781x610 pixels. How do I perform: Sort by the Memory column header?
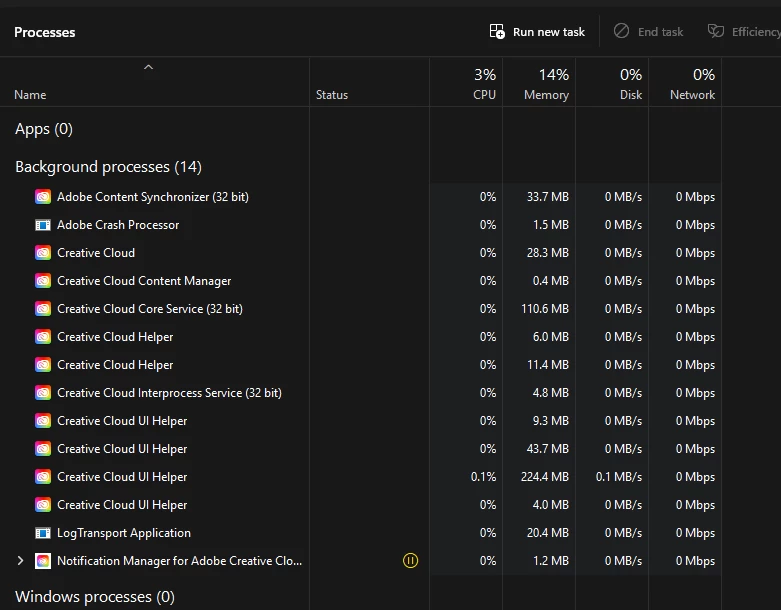point(539,82)
